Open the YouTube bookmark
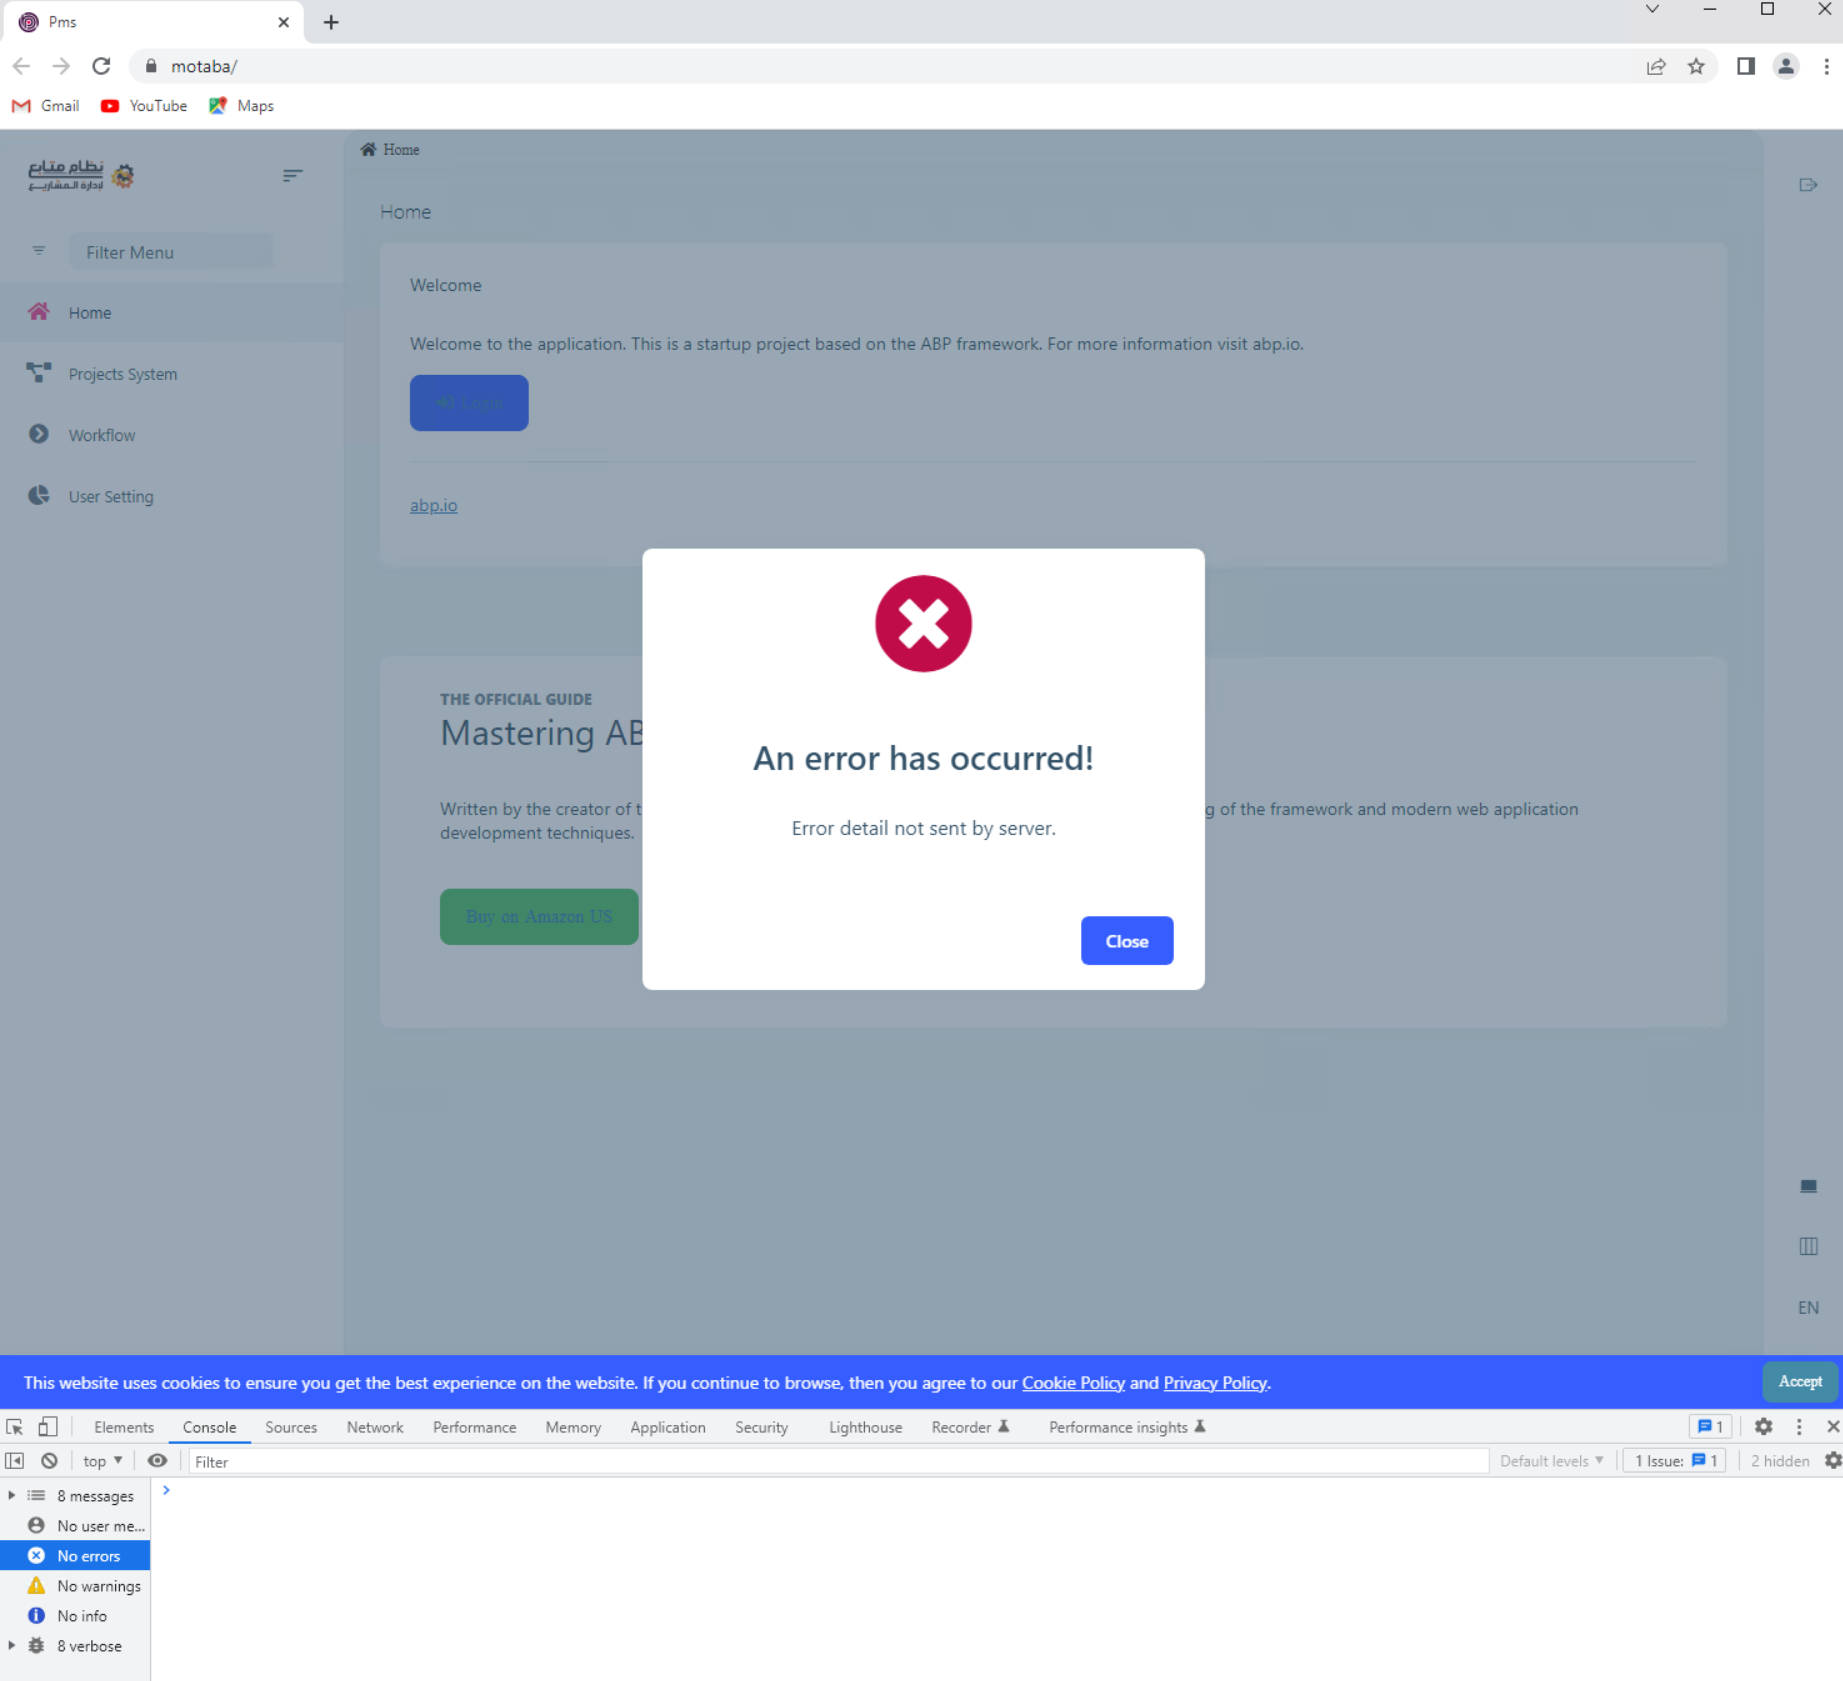The height and width of the screenshot is (1681, 1843). pyautogui.click(x=144, y=106)
